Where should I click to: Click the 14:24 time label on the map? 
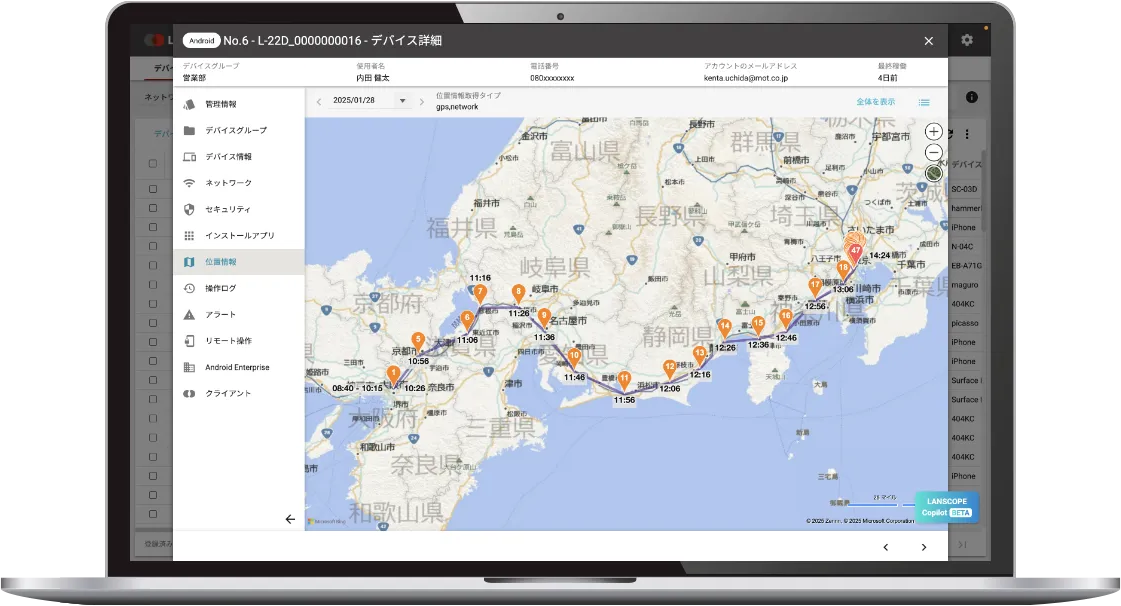pyautogui.click(x=880, y=255)
